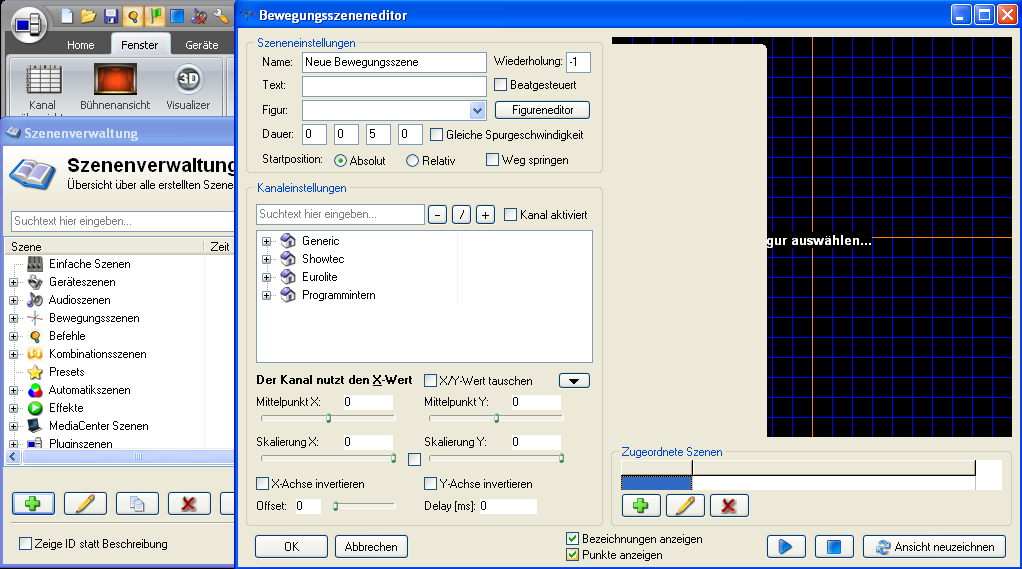Delete scene in Szenenverwaltung panel

[189, 503]
